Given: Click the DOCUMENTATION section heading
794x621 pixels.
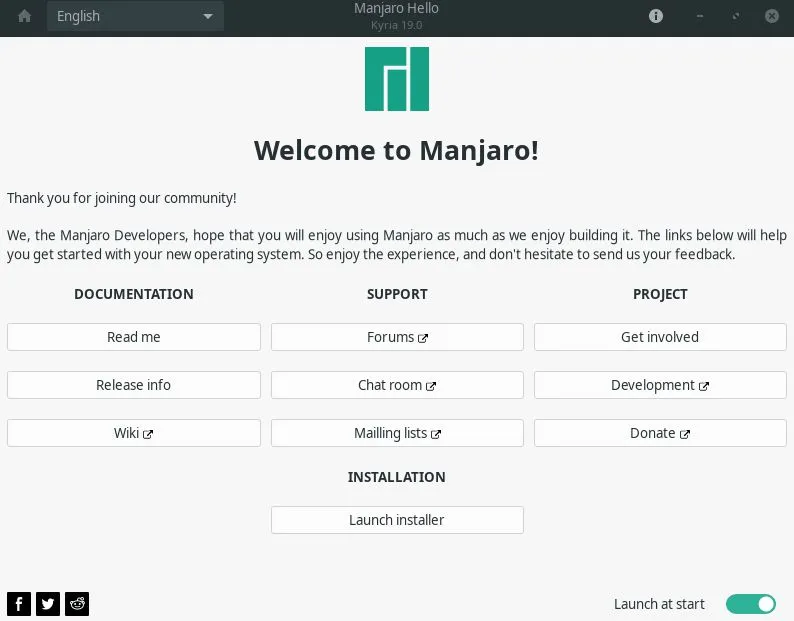Looking at the screenshot, I should click(x=134, y=294).
